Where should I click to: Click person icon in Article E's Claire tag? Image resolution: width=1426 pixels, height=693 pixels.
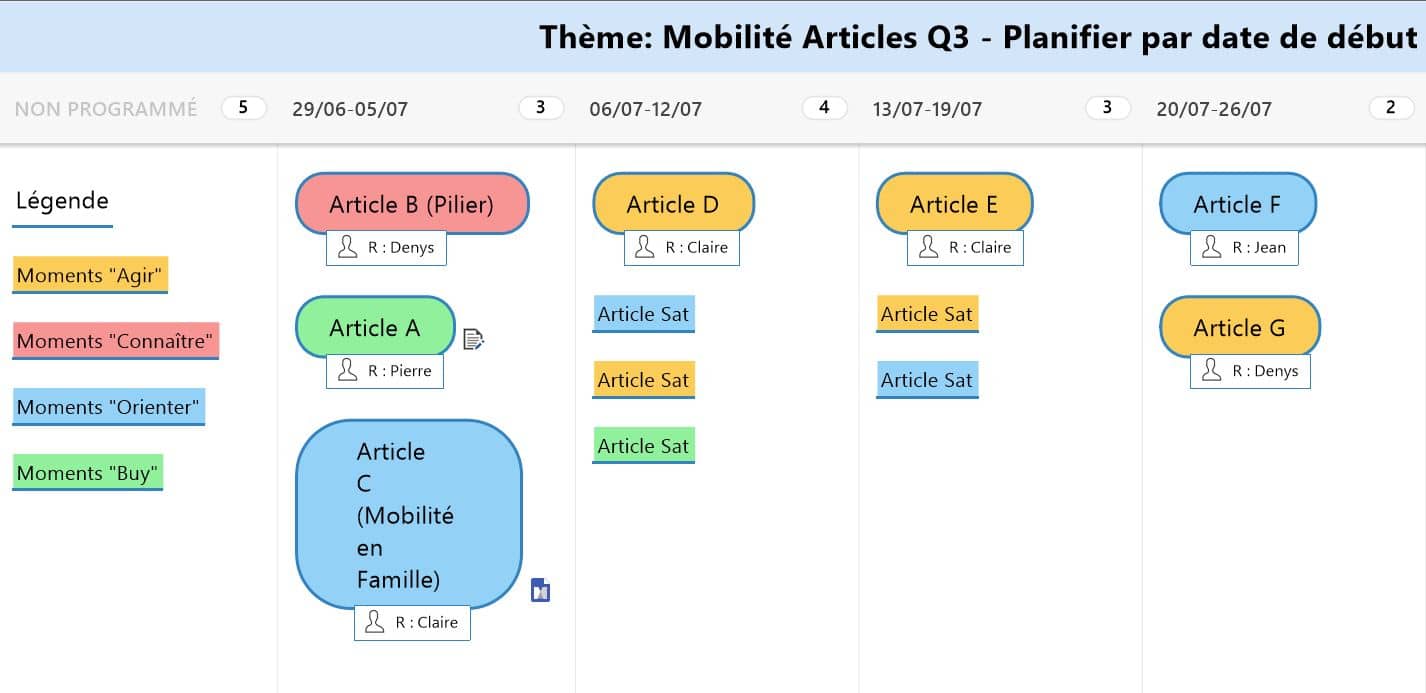(929, 247)
